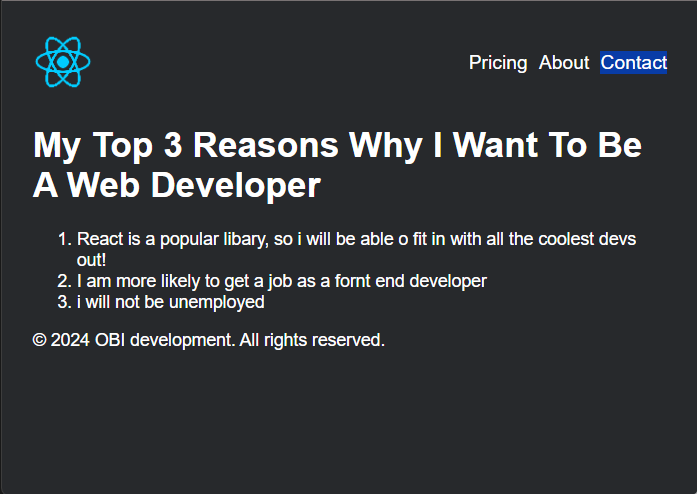Click the list number 1 marker
Viewport: 697px width, 494px height.
tap(64, 239)
